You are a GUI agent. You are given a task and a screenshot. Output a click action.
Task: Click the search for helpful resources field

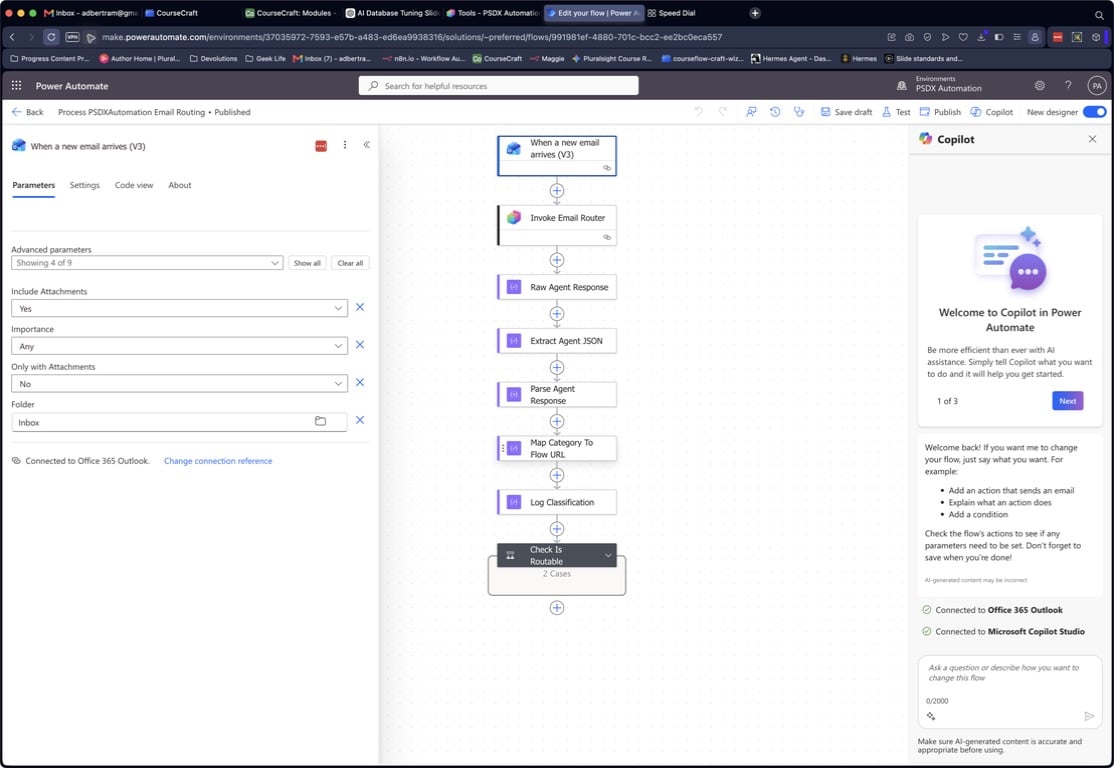tap(499, 86)
